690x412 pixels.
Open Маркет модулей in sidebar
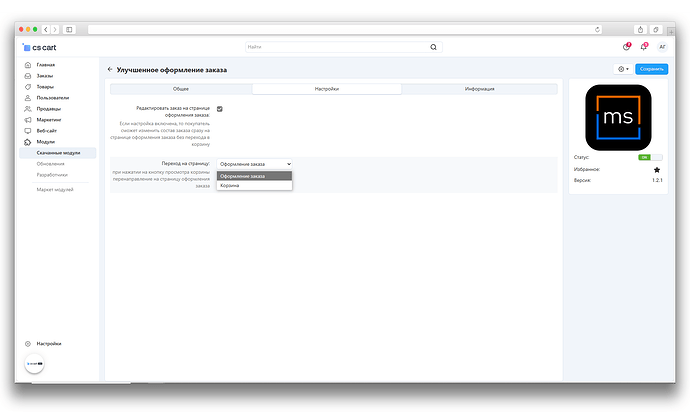(55, 190)
